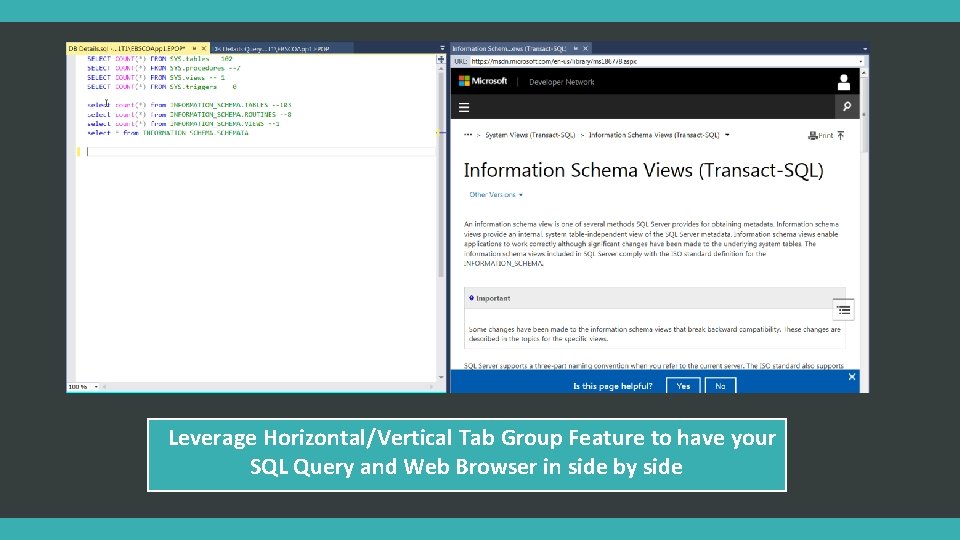This screenshot has width=960, height=540.
Task: Pin the Information Schema Views tab
Action: [x=576, y=48]
